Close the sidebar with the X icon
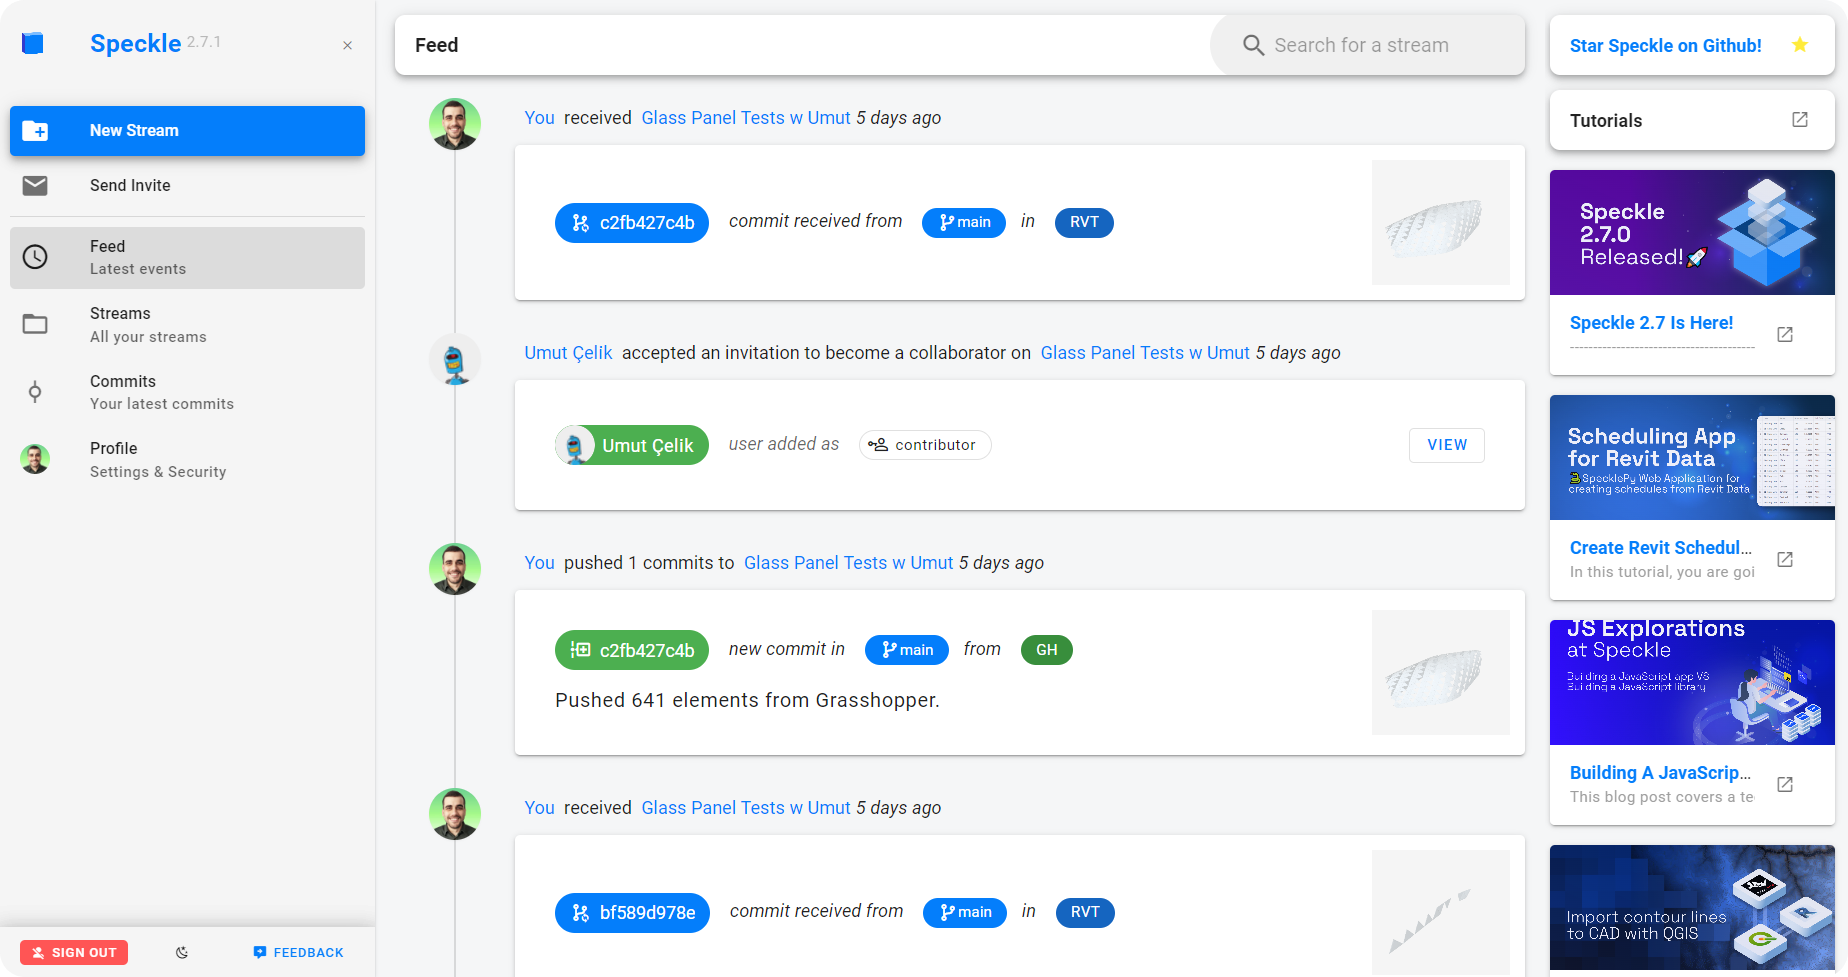 coord(347,45)
